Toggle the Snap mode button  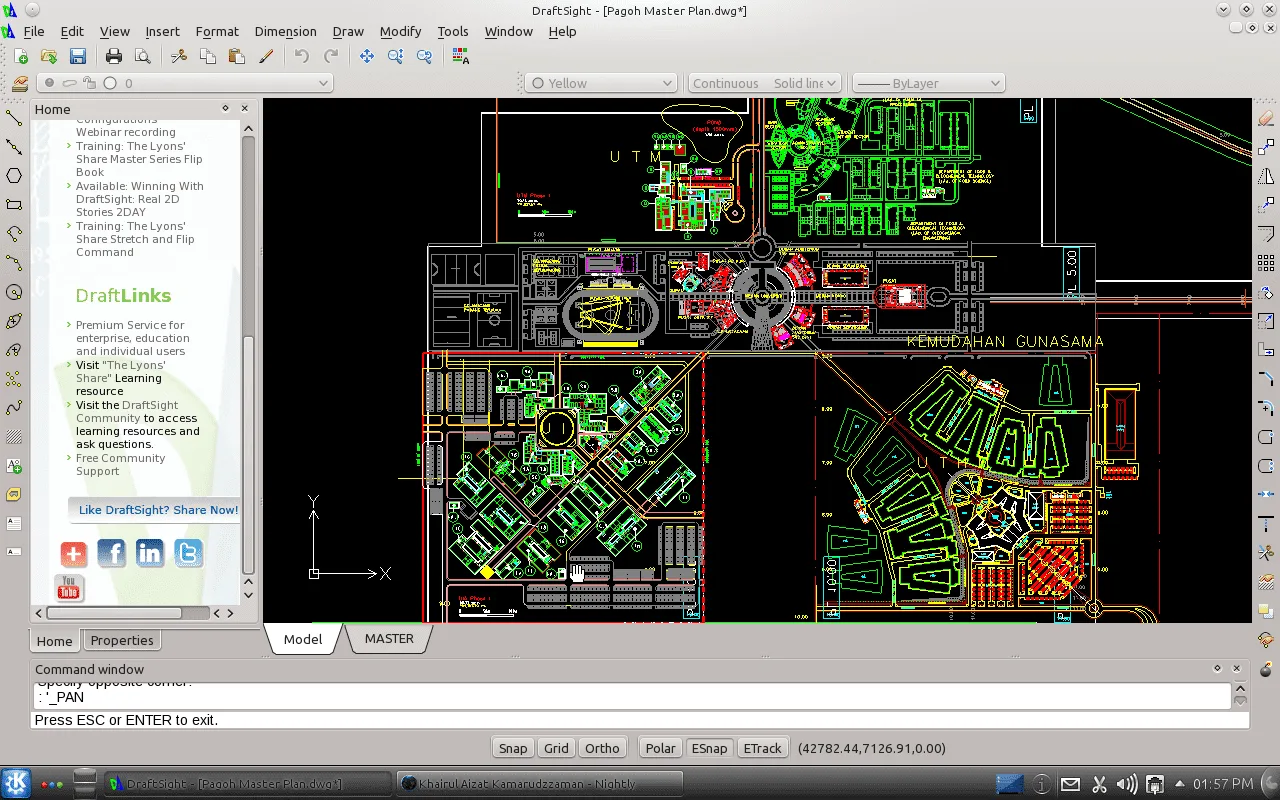click(513, 748)
